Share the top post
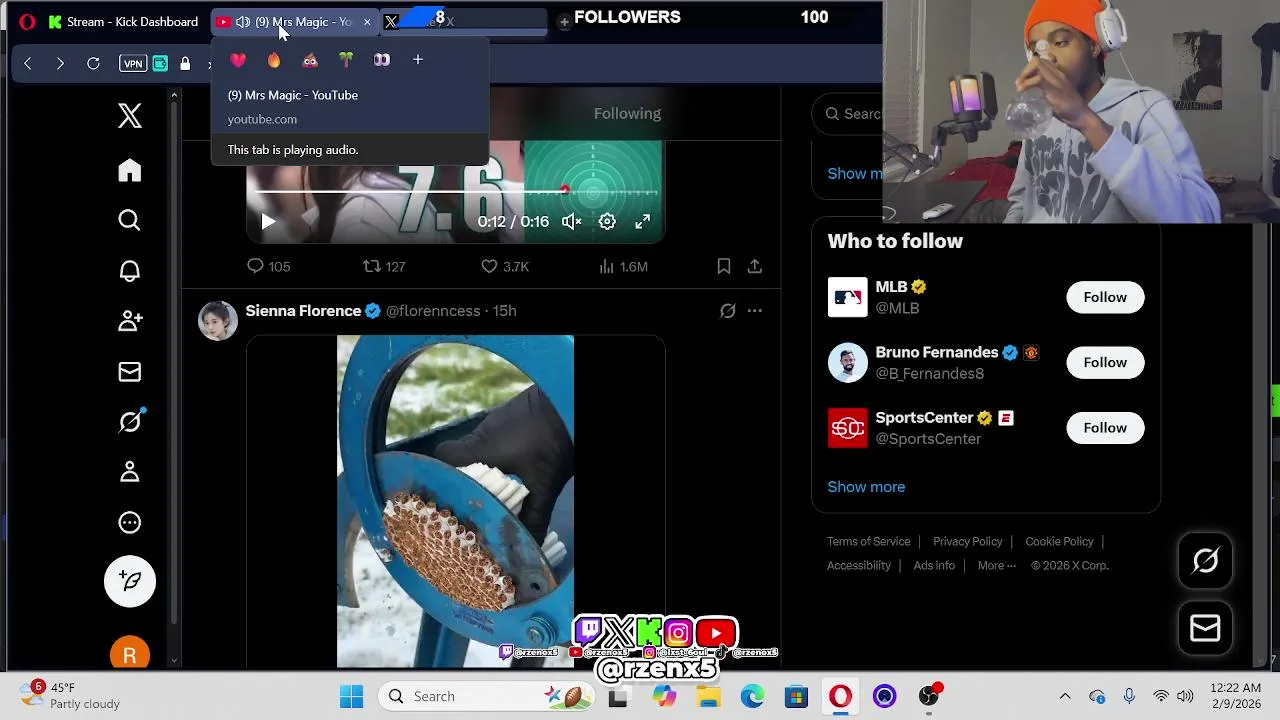Viewport: 1280px width, 720px height. point(755,266)
